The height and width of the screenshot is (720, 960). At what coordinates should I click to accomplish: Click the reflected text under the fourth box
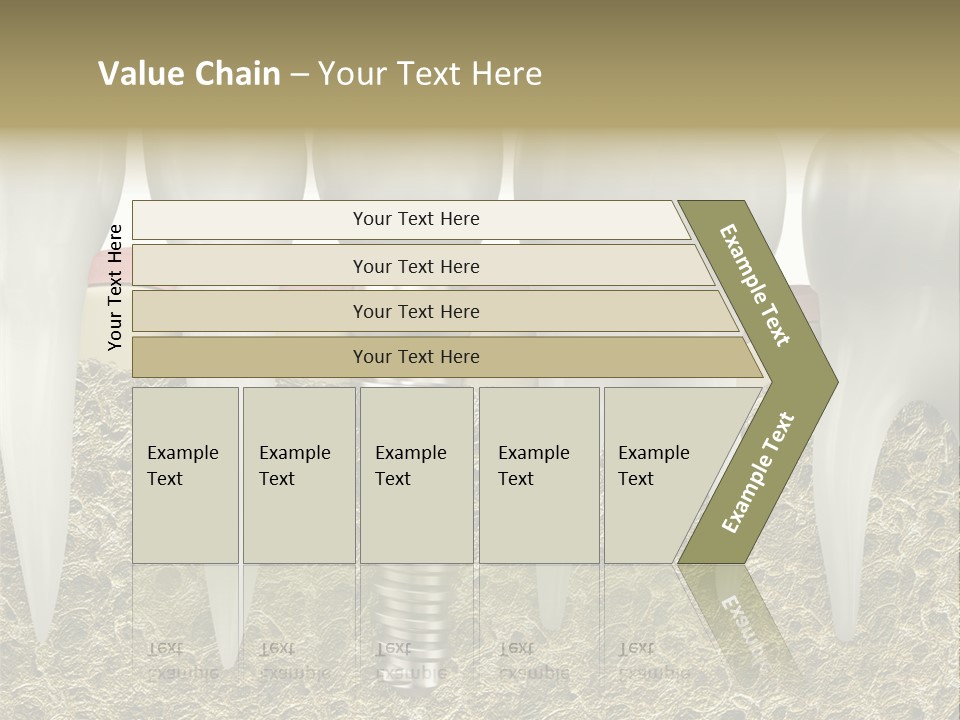coord(533,660)
